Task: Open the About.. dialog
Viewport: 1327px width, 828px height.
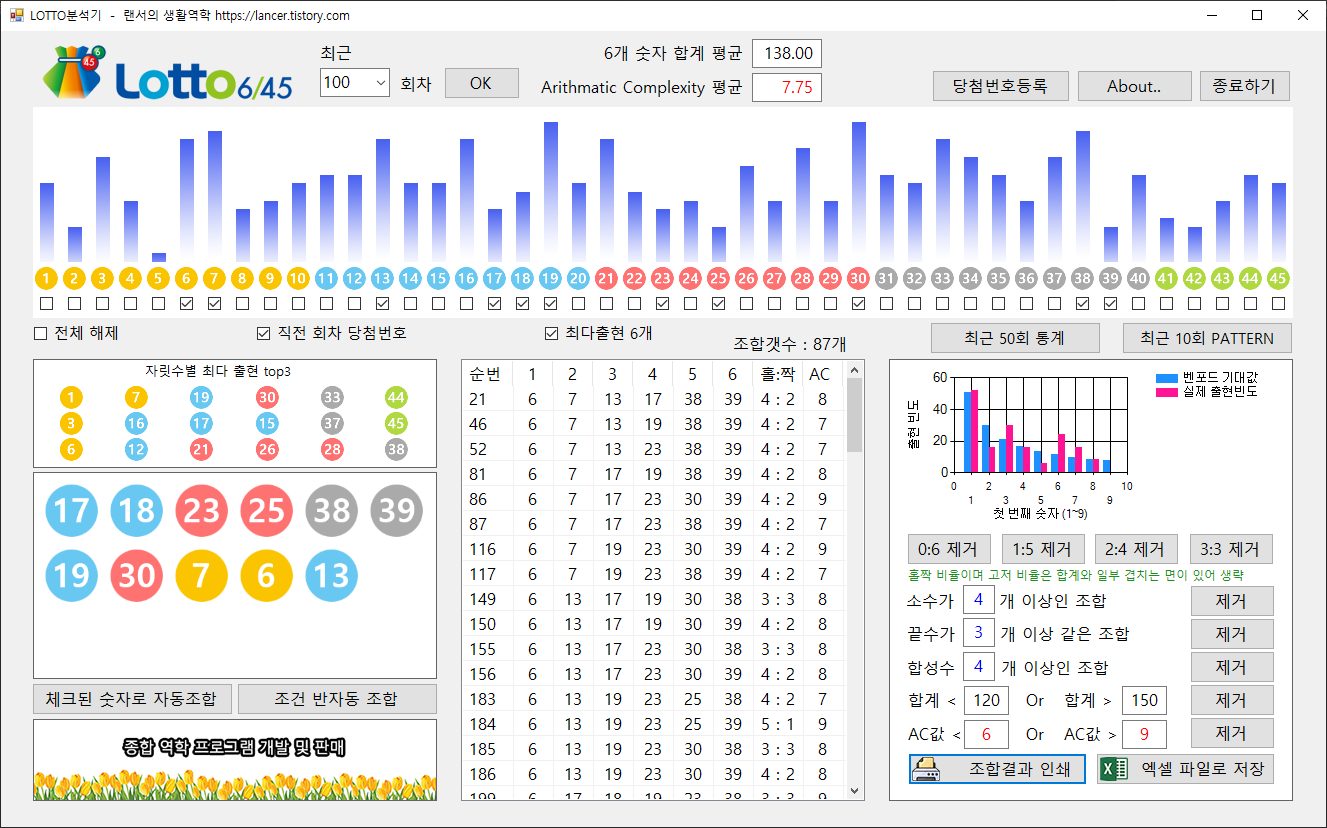Action: (1135, 86)
